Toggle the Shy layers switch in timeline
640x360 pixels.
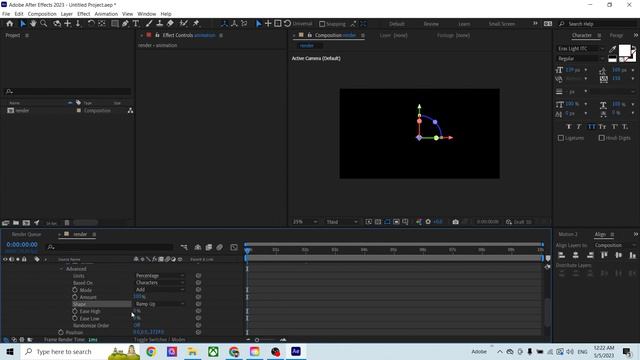point(198,247)
